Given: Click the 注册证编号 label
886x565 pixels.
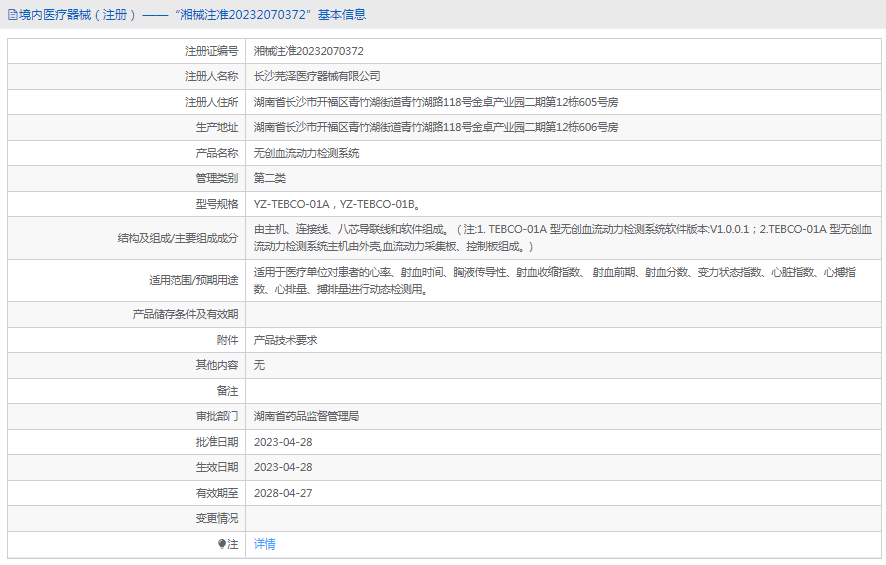Looking at the screenshot, I should (211, 51).
